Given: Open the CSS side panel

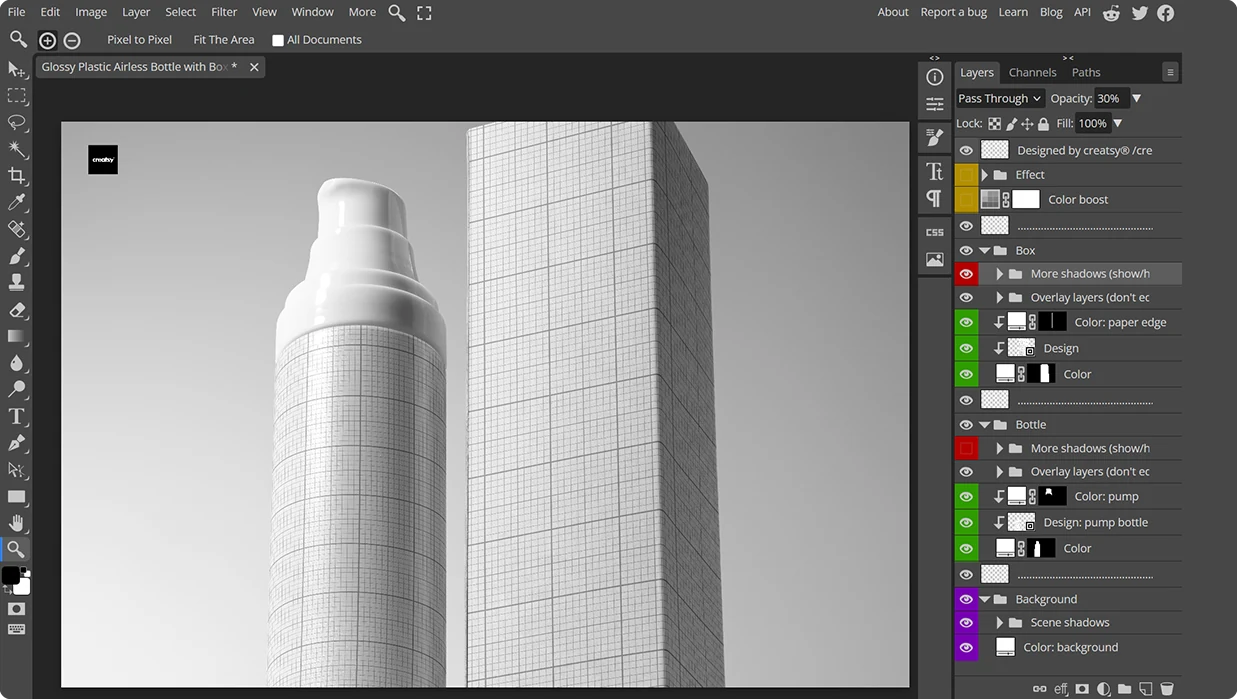Looking at the screenshot, I should (x=935, y=232).
